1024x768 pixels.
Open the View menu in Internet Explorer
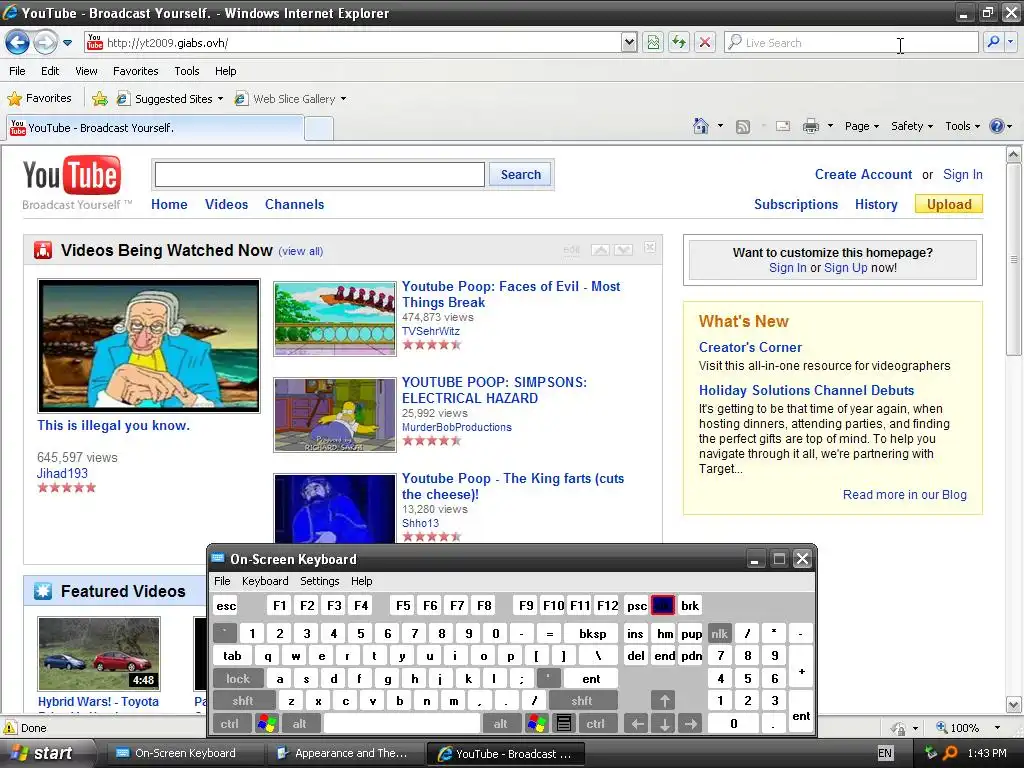(x=86, y=71)
